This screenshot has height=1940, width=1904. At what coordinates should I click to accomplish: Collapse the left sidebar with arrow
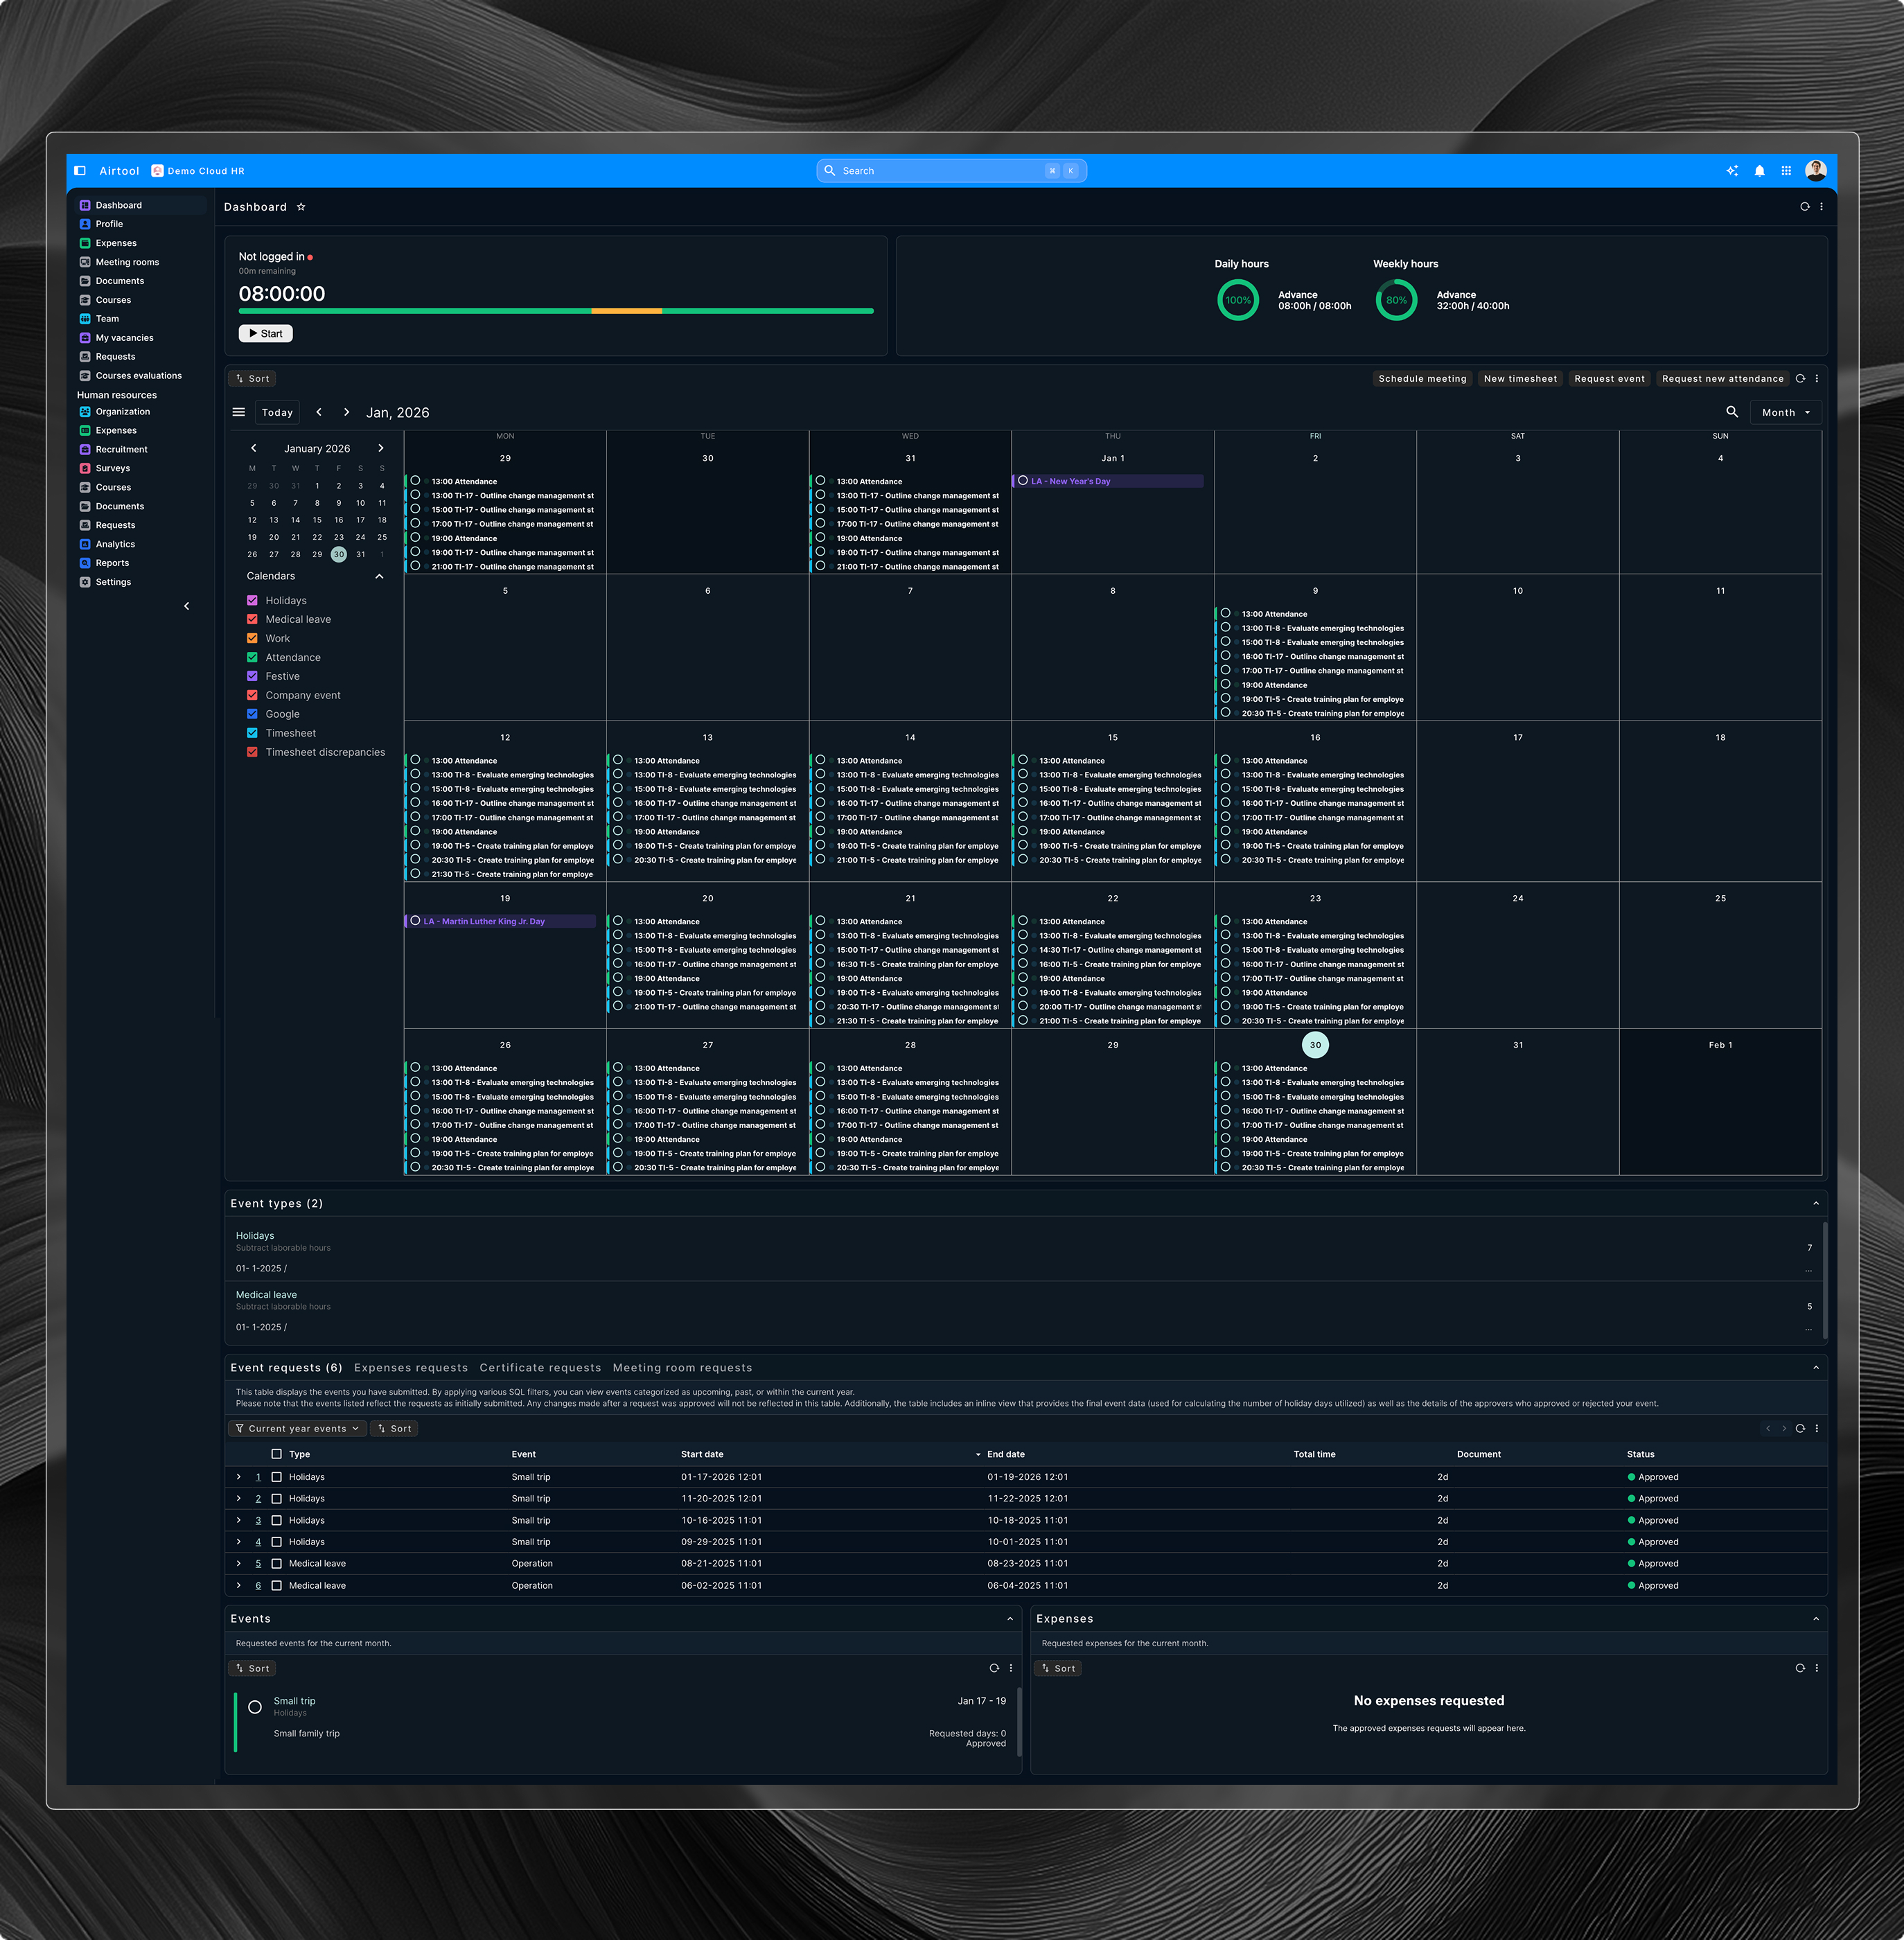[x=187, y=606]
